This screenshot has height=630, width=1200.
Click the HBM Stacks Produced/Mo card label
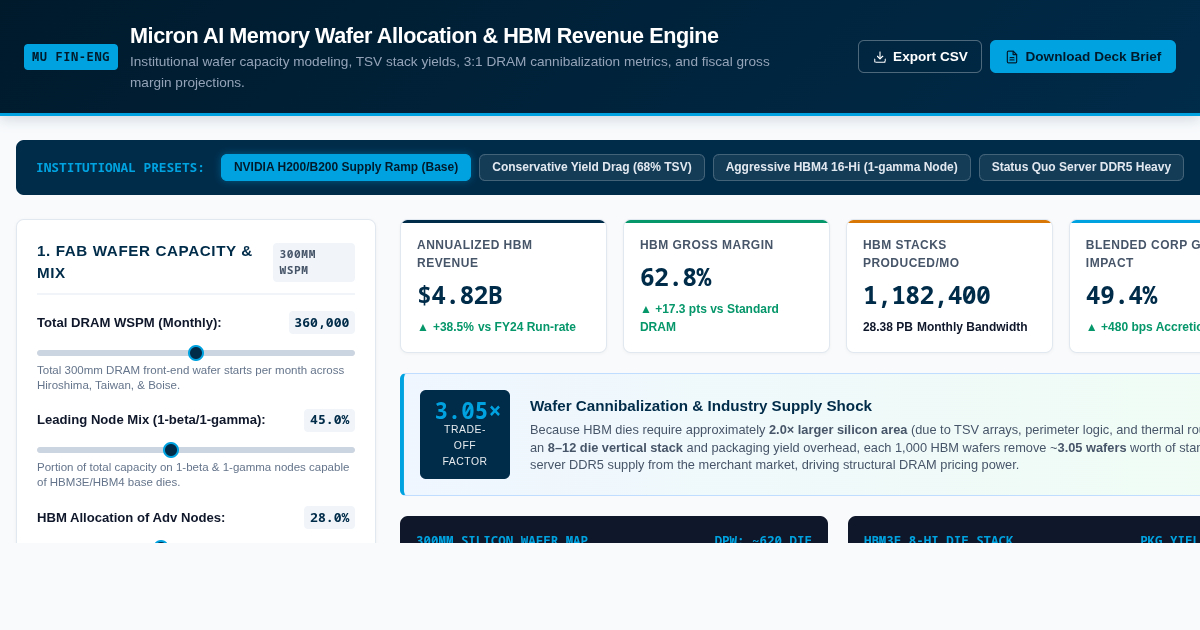pos(911,254)
